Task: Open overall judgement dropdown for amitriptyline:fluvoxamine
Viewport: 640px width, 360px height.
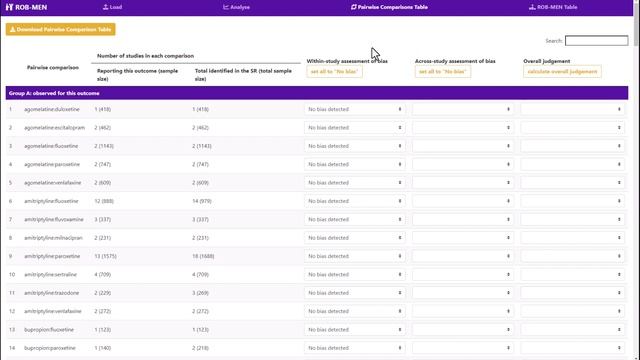Action: pos(573,220)
